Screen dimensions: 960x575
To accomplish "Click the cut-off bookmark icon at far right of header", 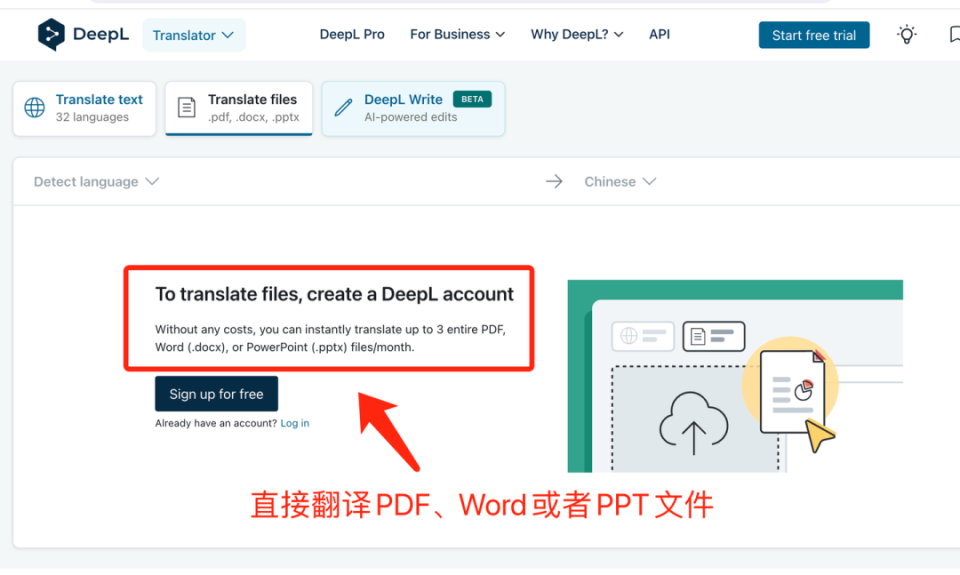I will point(954,34).
